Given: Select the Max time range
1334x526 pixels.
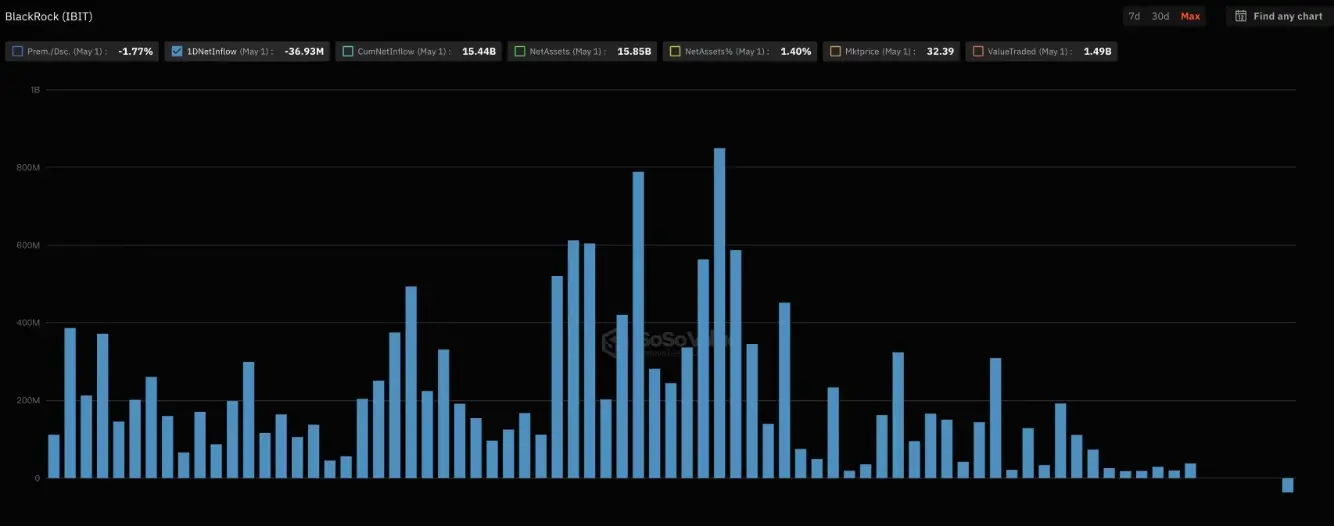Looking at the screenshot, I should click(1190, 16).
